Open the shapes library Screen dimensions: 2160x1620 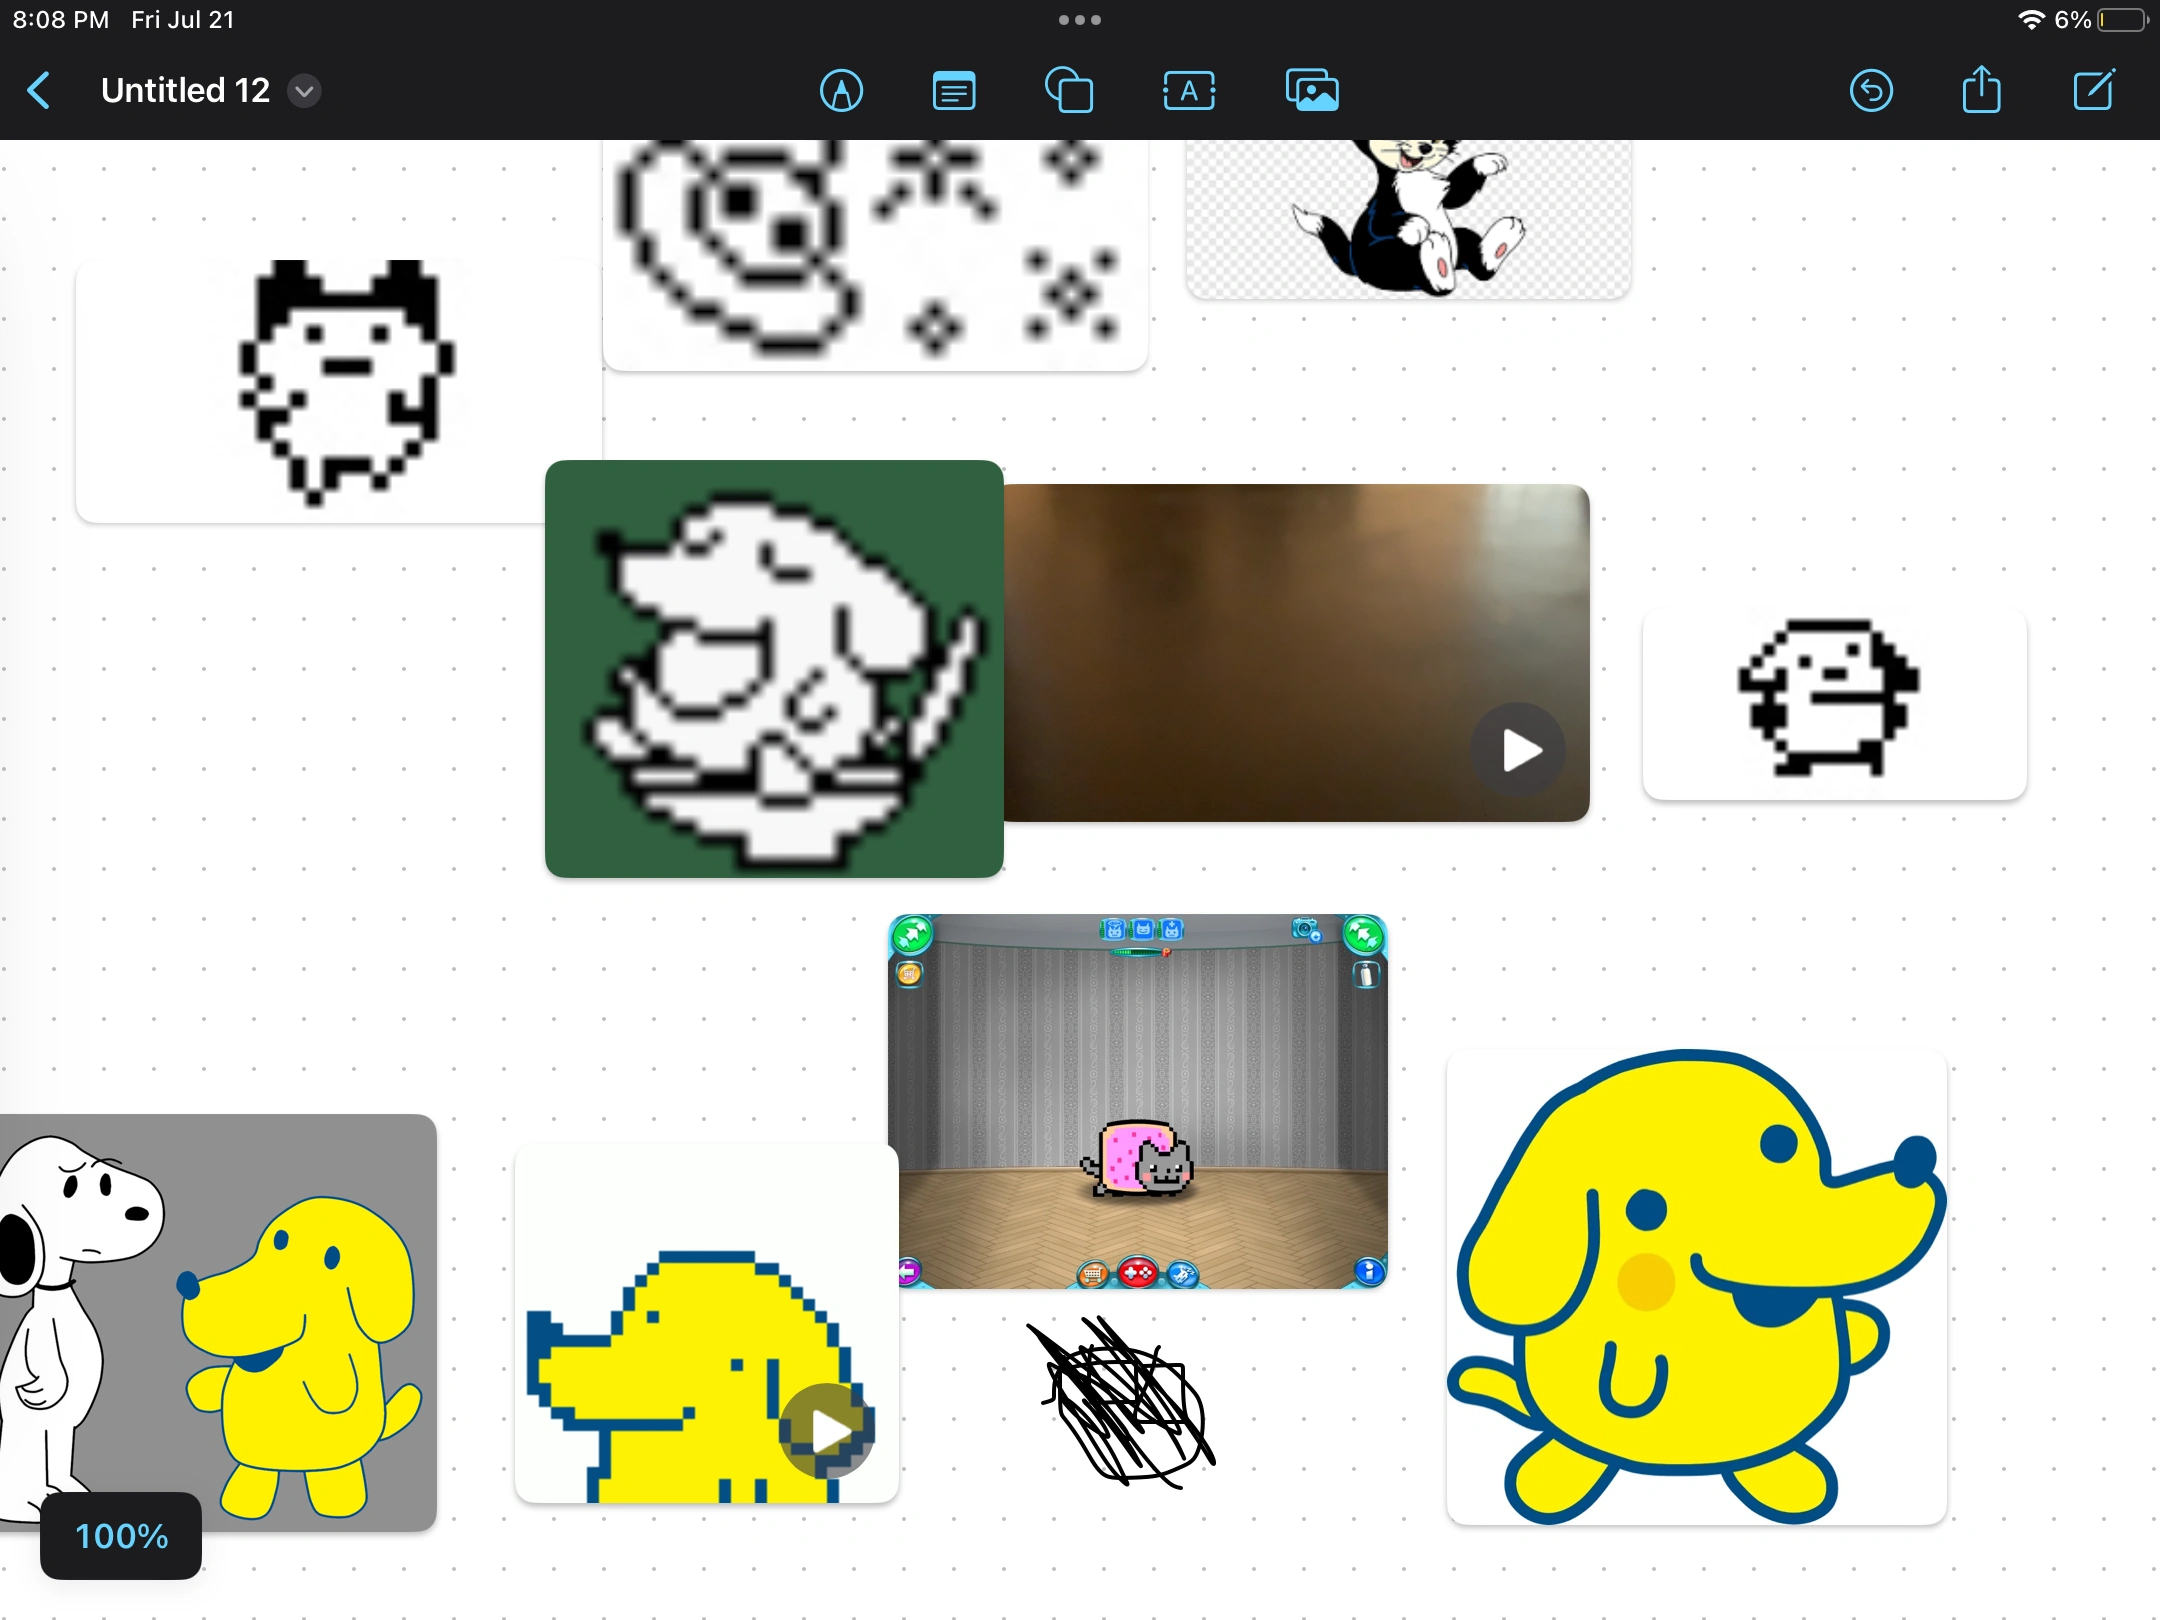pos(1069,90)
